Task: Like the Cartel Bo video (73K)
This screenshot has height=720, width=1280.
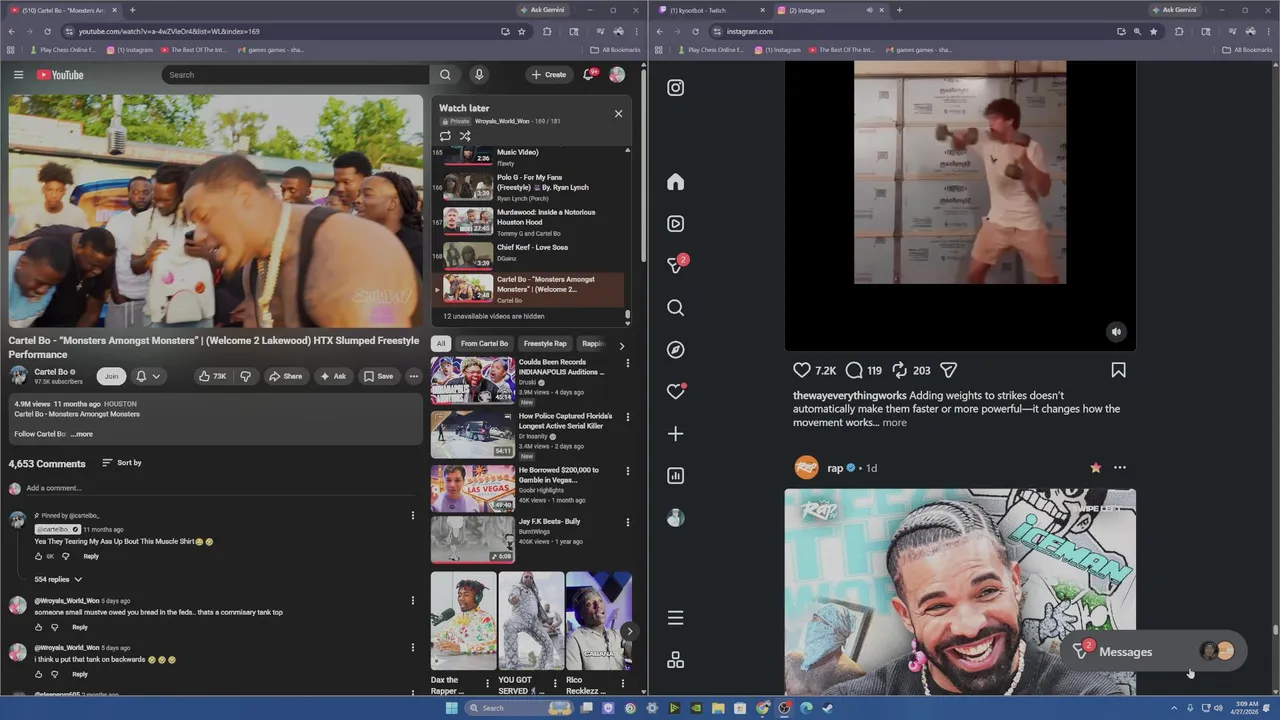Action: 212,376
